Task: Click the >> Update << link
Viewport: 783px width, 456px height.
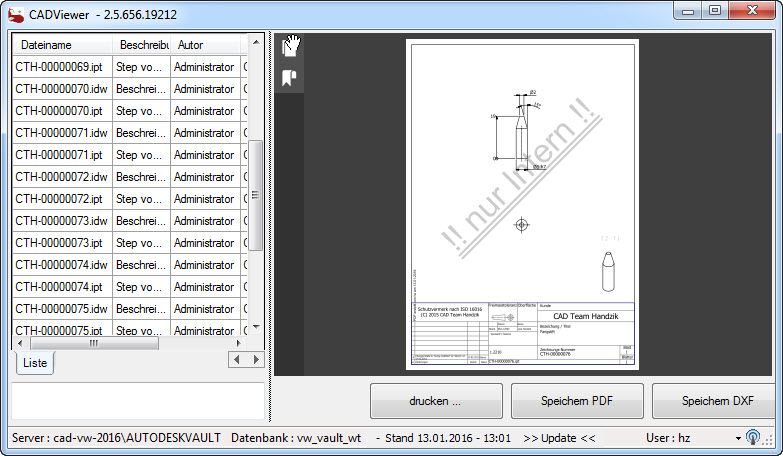Action: 559,438
